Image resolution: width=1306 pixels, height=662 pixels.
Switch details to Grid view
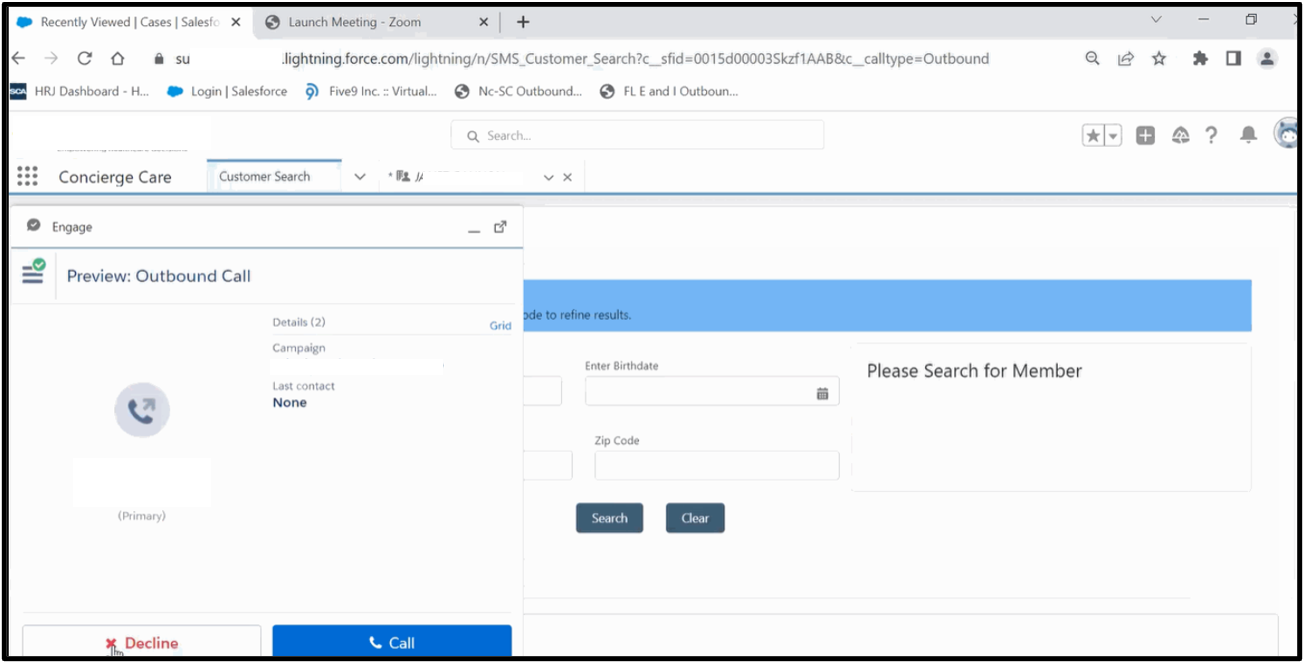500,325
